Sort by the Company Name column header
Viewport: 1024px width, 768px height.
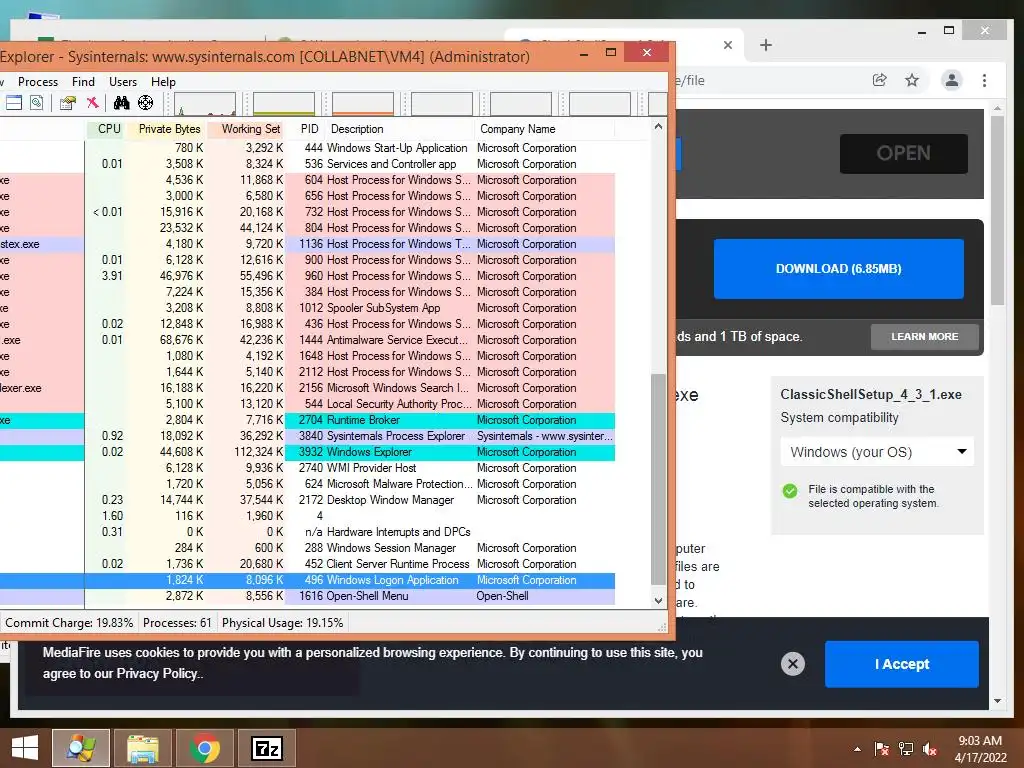coord(545,129)
